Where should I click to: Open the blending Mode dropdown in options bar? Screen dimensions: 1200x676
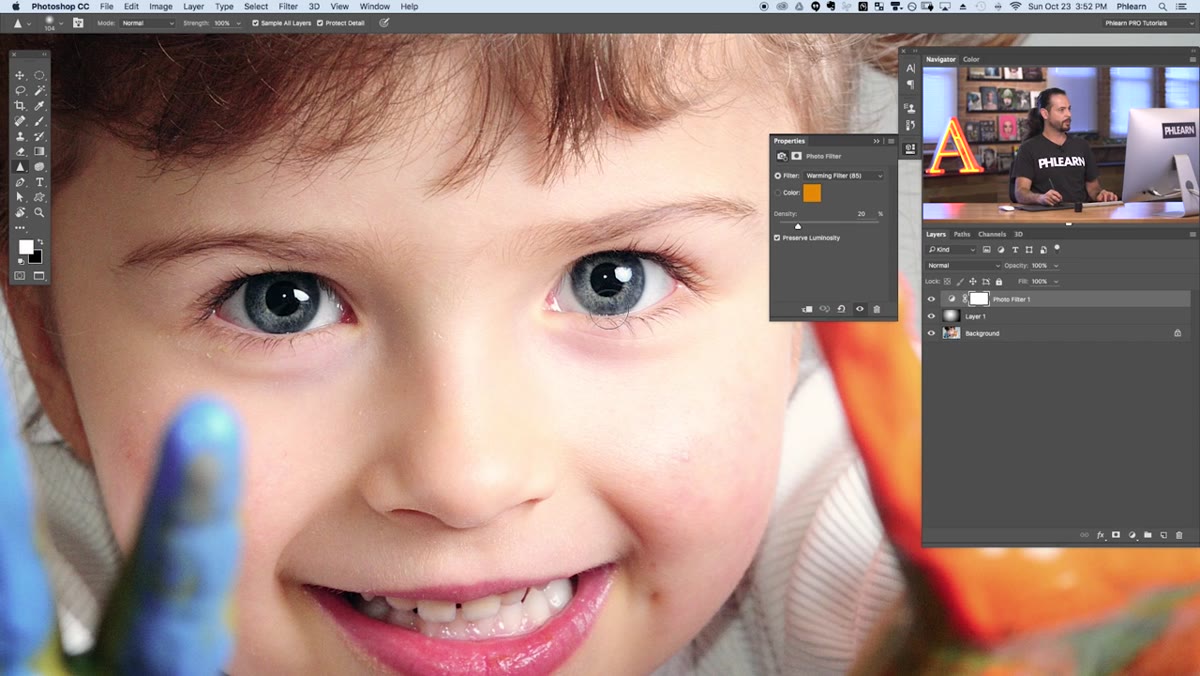pyautogui.click(x=147, y=23)
